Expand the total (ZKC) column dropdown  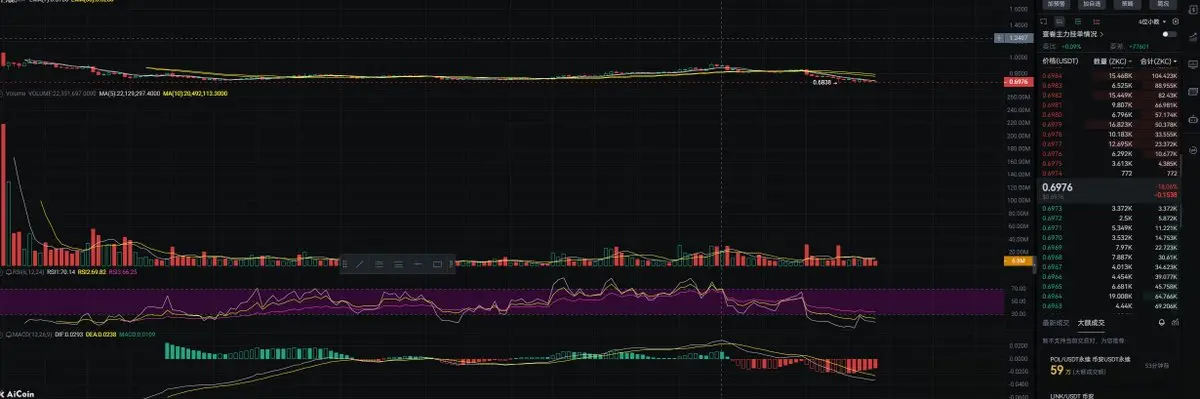click(1158, 61)
